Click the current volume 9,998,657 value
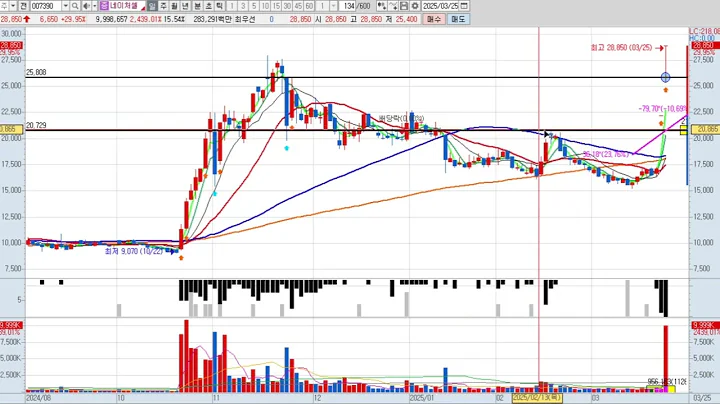The image size is (720, 404). coord(112,19)
